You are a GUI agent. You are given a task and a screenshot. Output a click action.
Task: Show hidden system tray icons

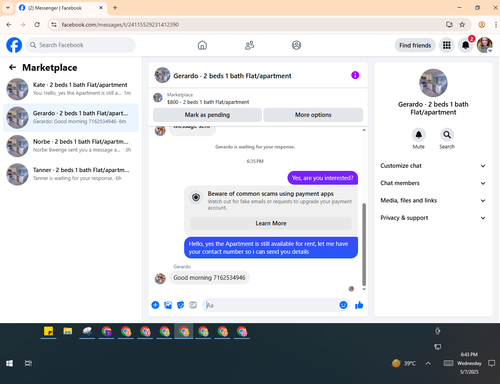pyautogui.click(x=428, y=363)
